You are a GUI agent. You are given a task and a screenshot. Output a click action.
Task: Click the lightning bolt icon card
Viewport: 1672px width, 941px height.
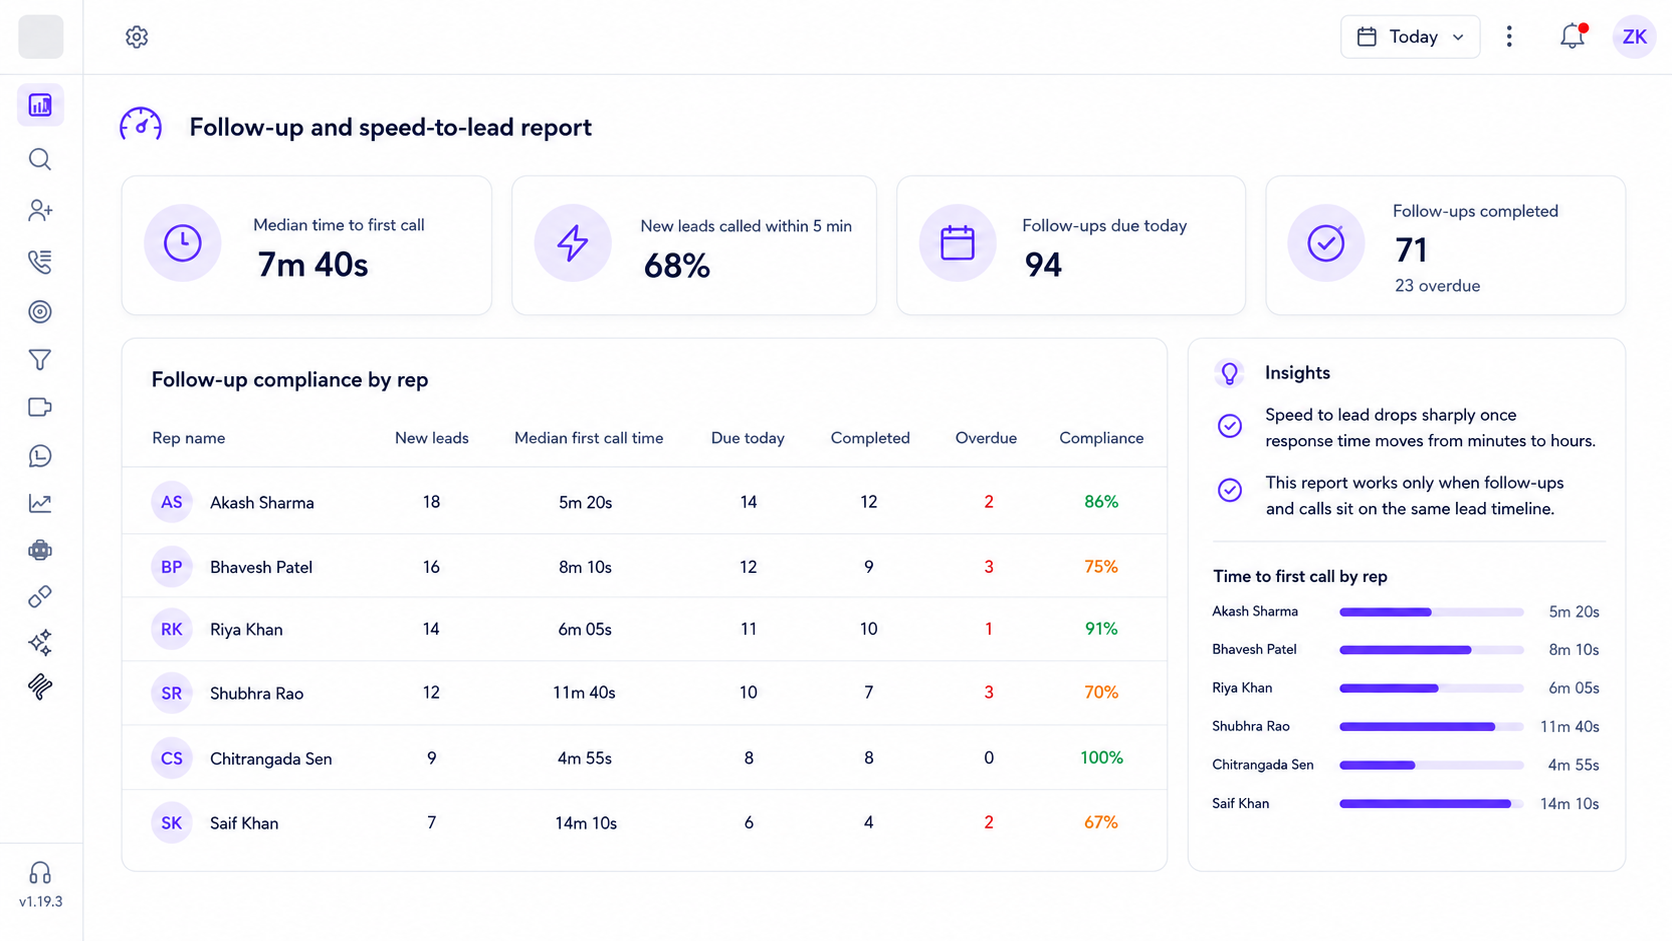coord(573,243)
